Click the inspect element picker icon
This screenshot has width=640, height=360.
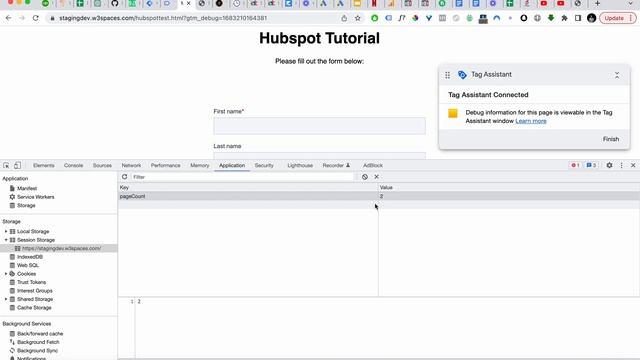tap(6, 165)
